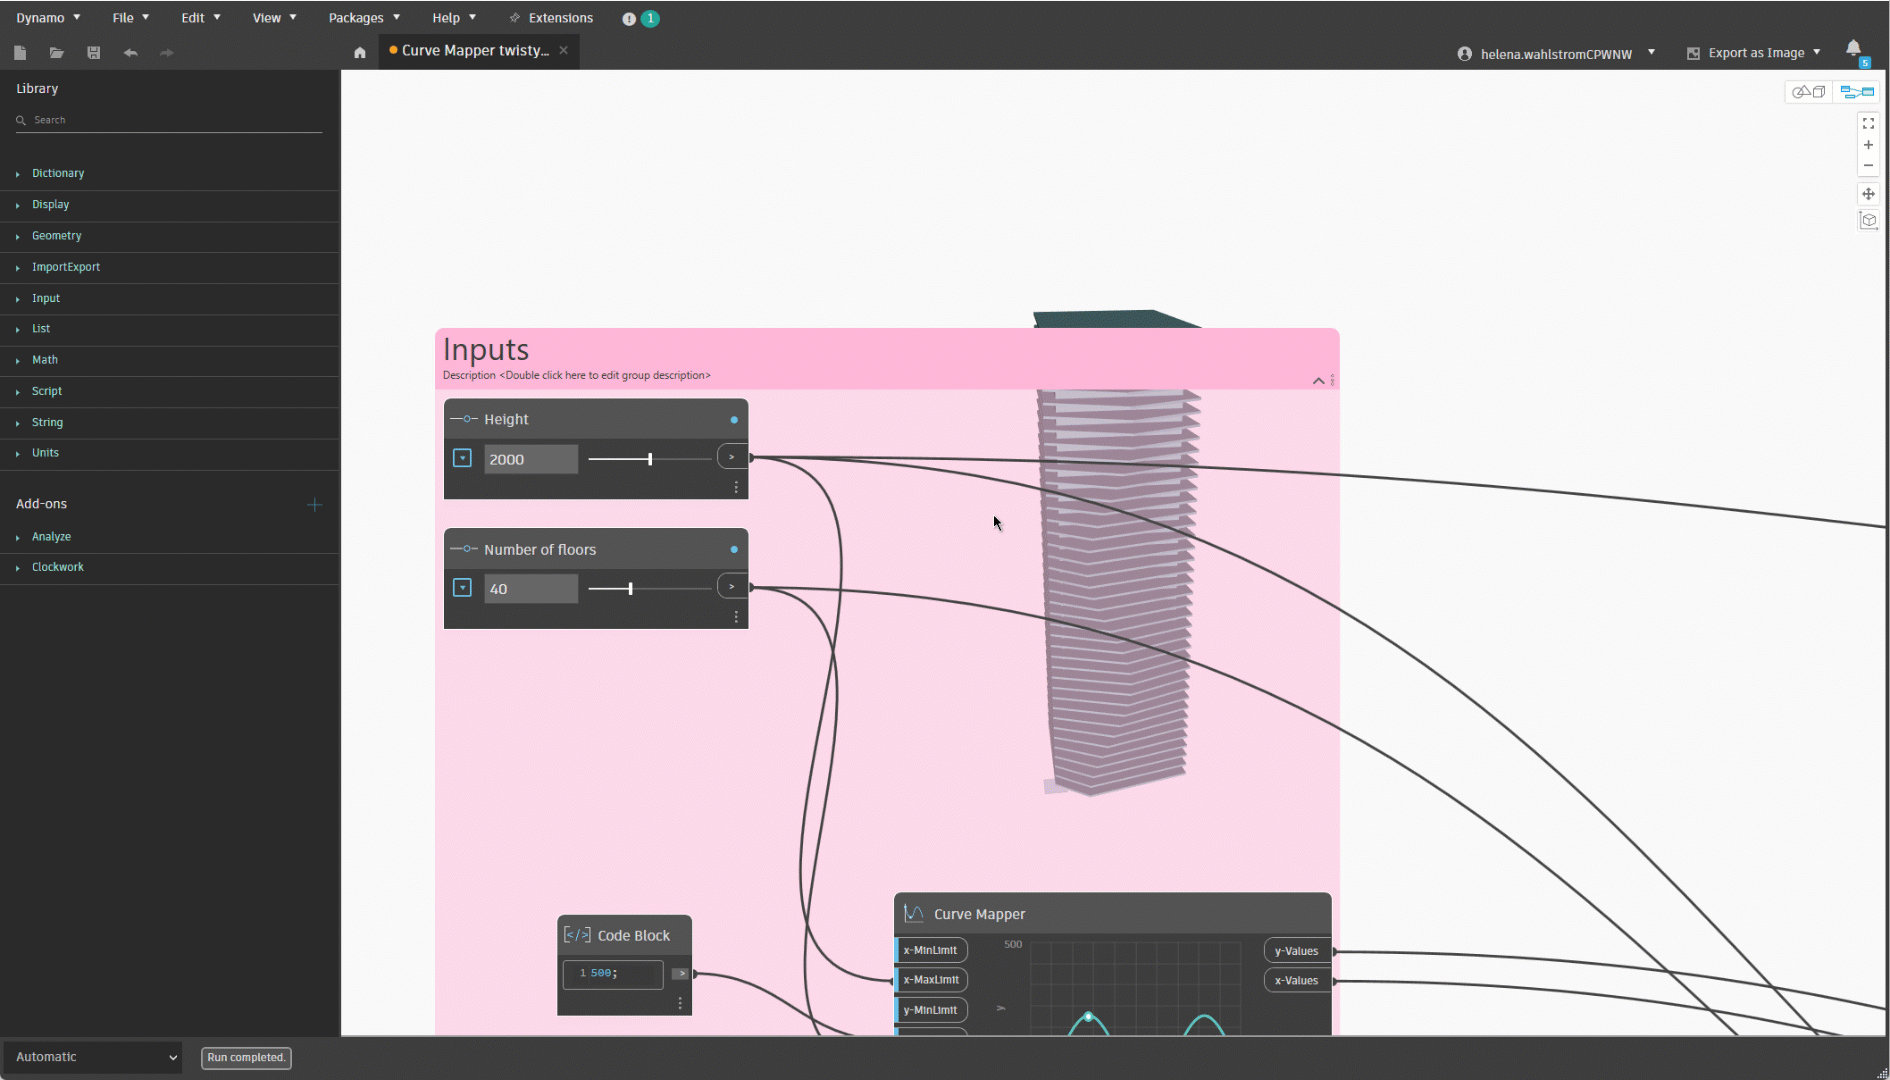
Task: Expand the Height slider settings
Action: [462, 458]
